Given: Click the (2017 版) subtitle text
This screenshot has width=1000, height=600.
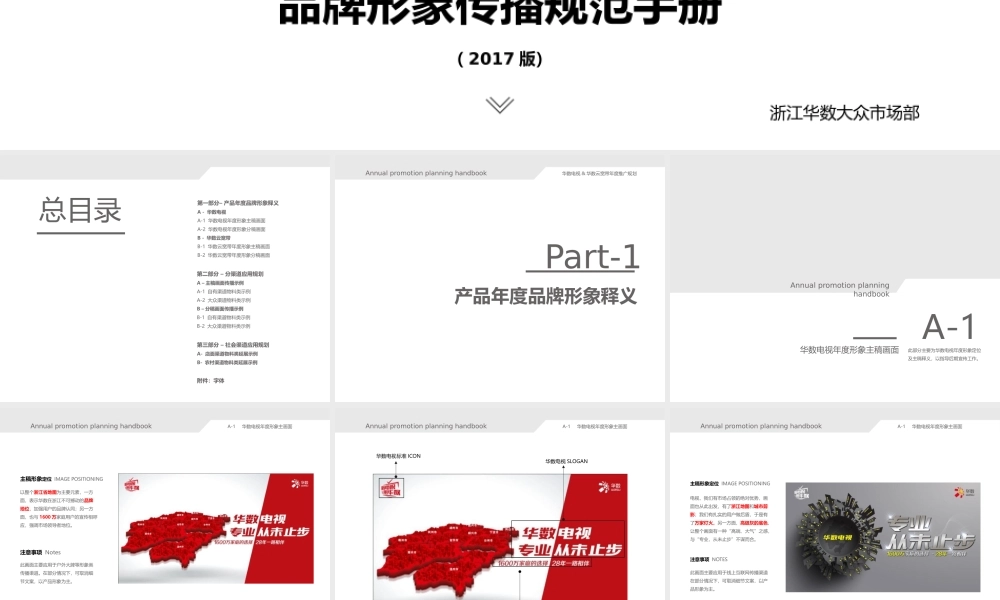Looking at the screenshot, I should tap(500, 59).
